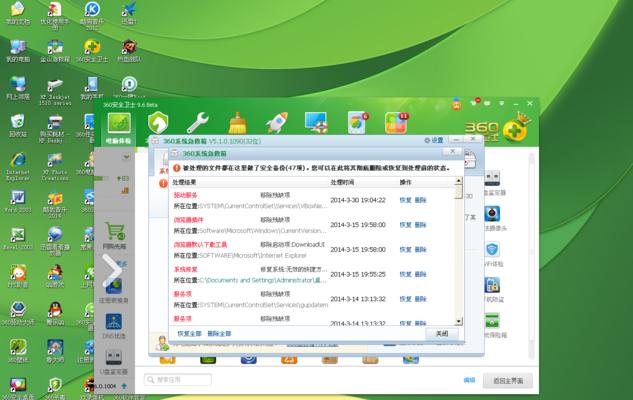Open the 360 dropdown menu arrow in title bar

[501, 103]
